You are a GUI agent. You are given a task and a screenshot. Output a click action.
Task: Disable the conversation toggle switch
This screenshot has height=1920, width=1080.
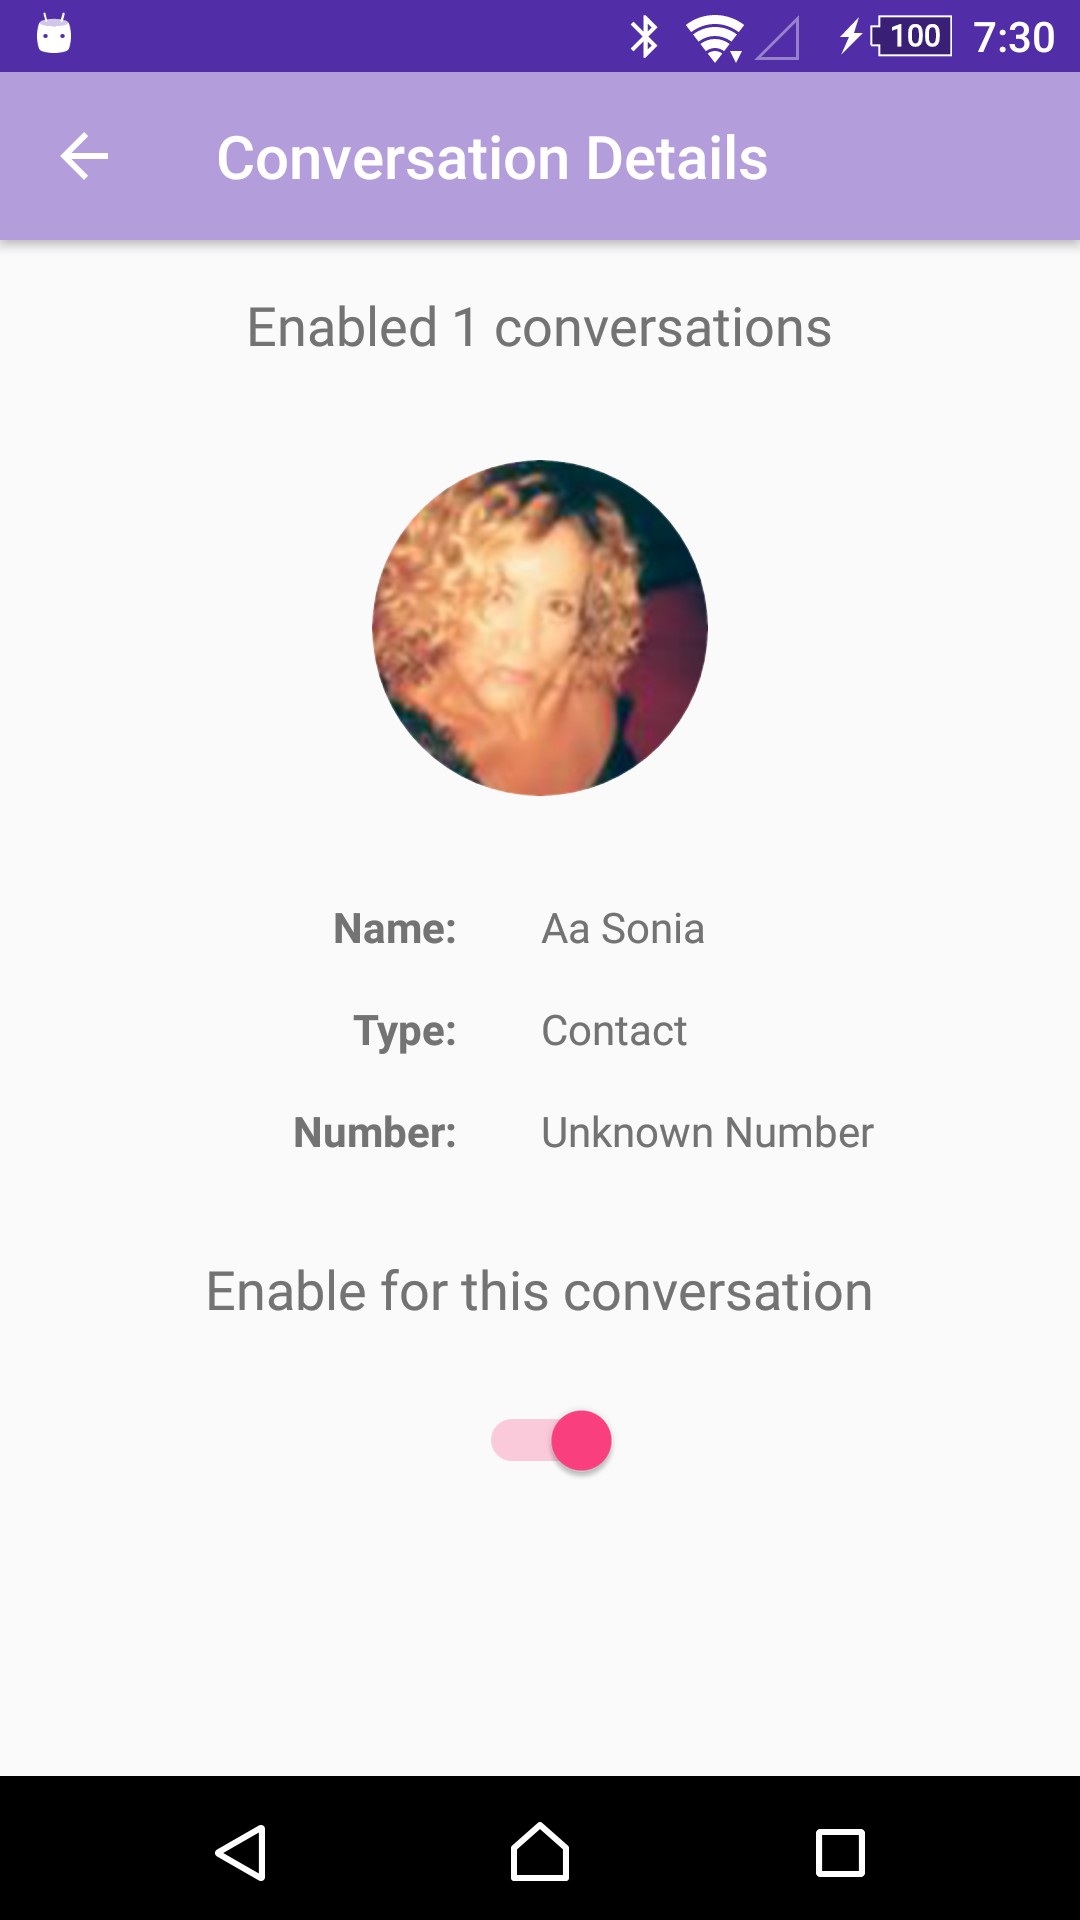click(551, 1441)
